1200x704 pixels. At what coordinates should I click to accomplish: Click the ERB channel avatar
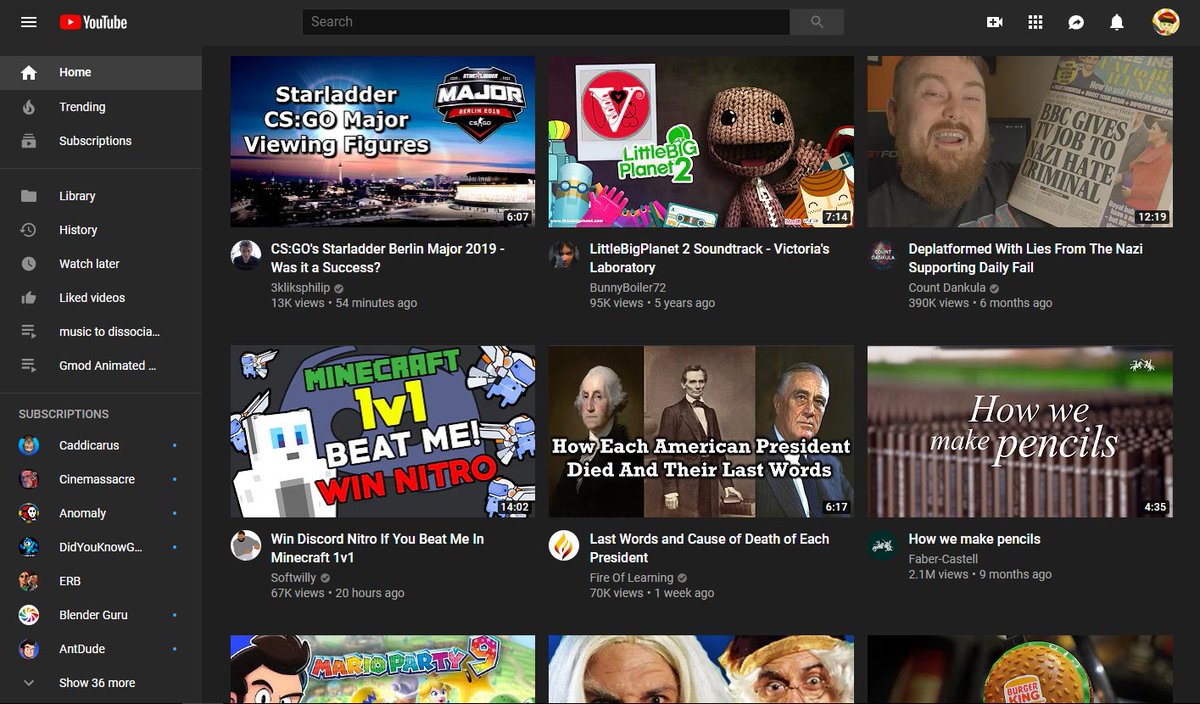point(29,582)
